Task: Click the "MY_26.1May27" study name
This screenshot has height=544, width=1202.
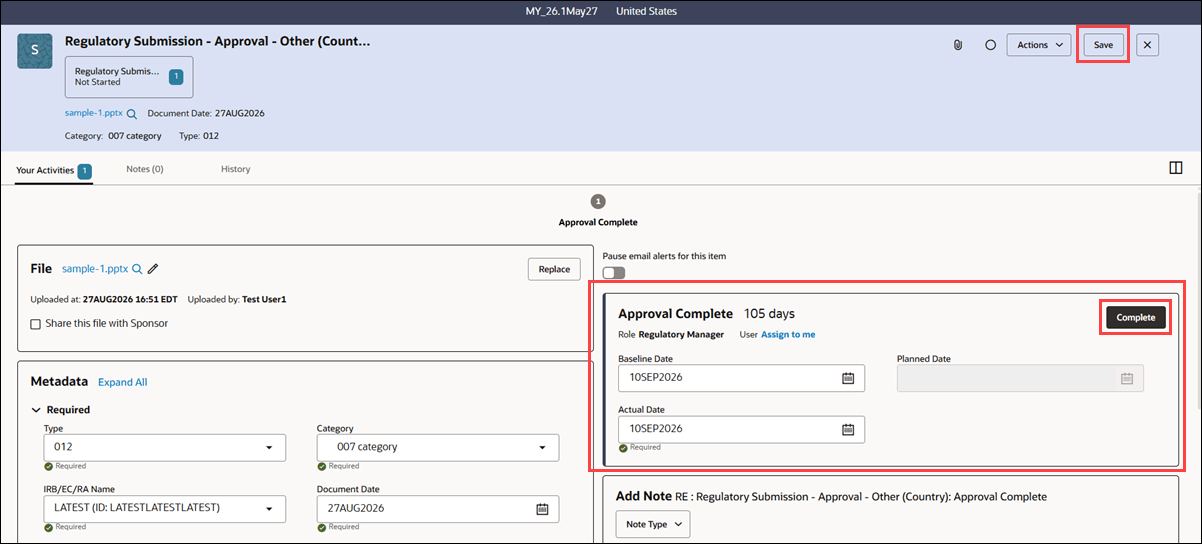Action: coord(560,11)
